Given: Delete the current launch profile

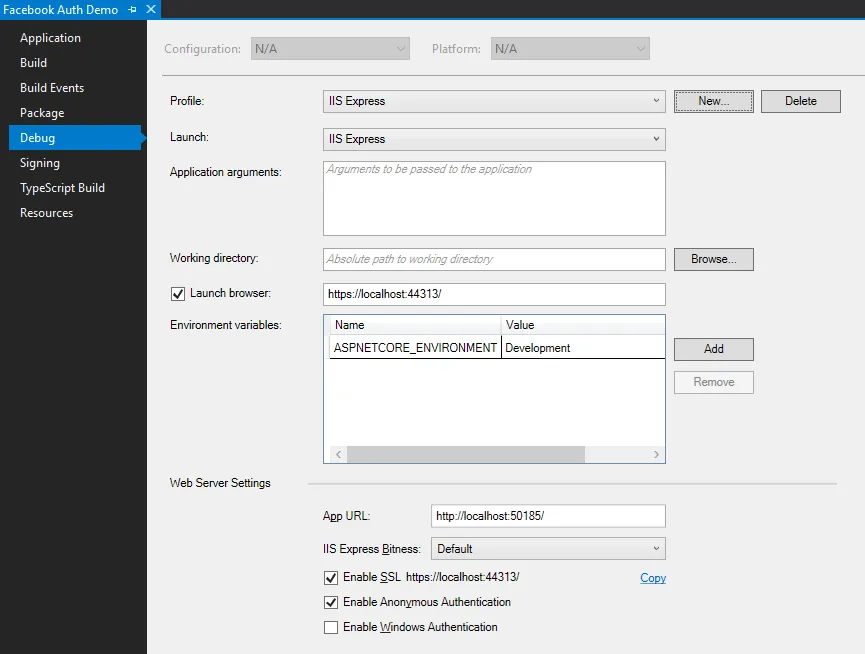Looking at the screenshot, I should [x=800, y=101].
